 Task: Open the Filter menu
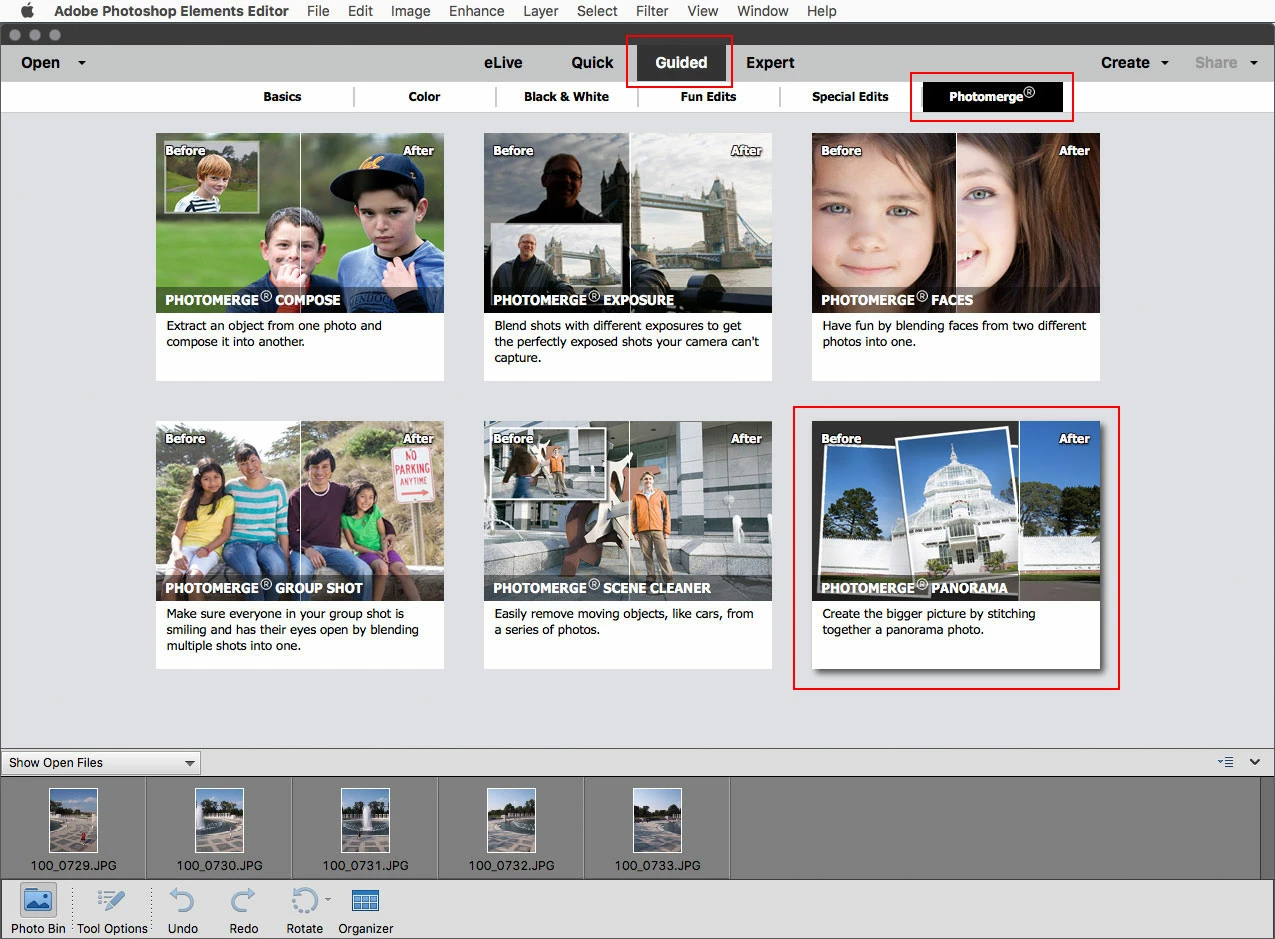pos(652,11)
